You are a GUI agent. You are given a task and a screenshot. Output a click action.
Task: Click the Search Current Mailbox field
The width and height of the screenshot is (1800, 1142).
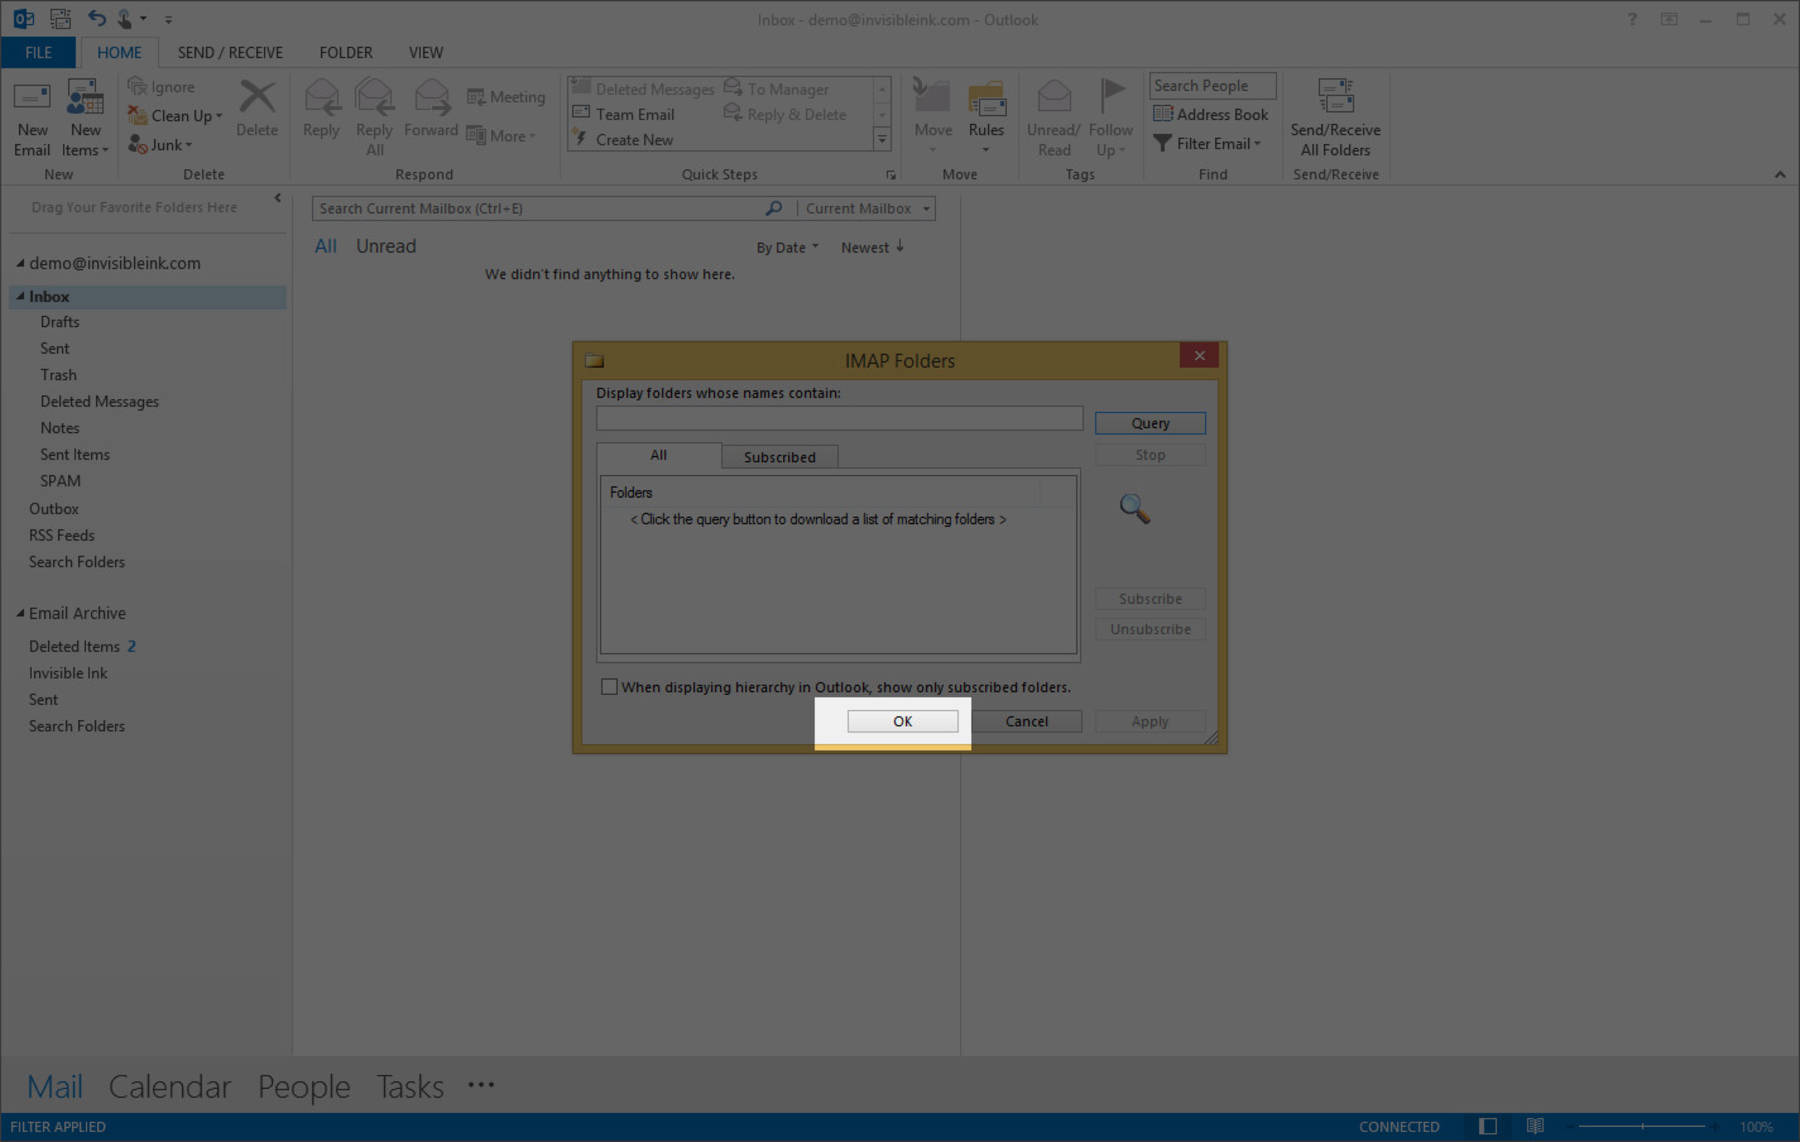(x=540, y=208)
